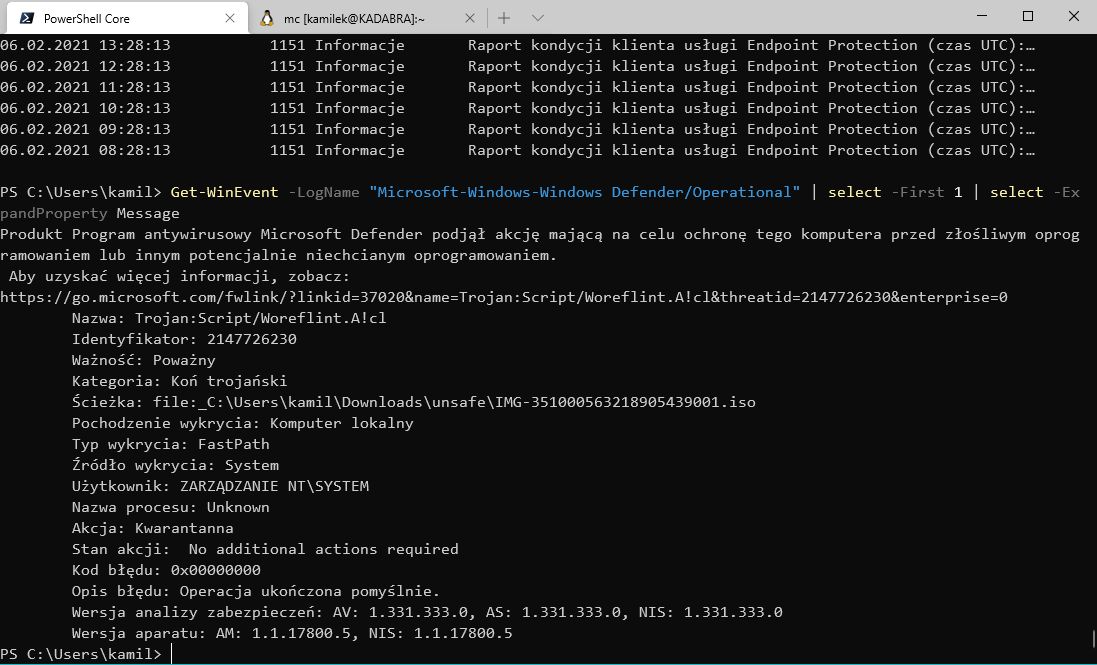Click the Linux penguin icon on the mc tab
This screenshot has width=1097, height=665.
(x=267, y=18)
